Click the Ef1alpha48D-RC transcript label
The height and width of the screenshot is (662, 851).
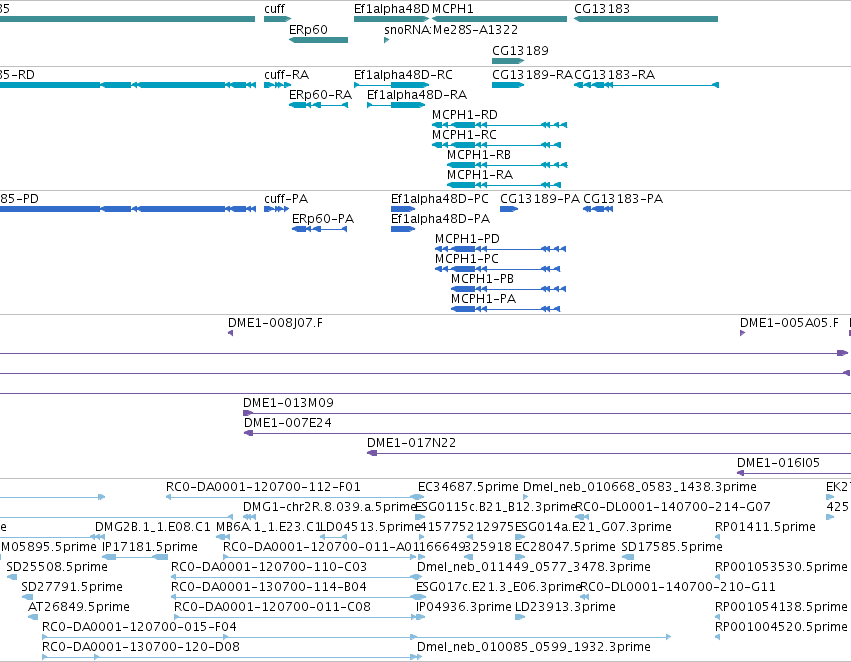(x=403, y=75)
